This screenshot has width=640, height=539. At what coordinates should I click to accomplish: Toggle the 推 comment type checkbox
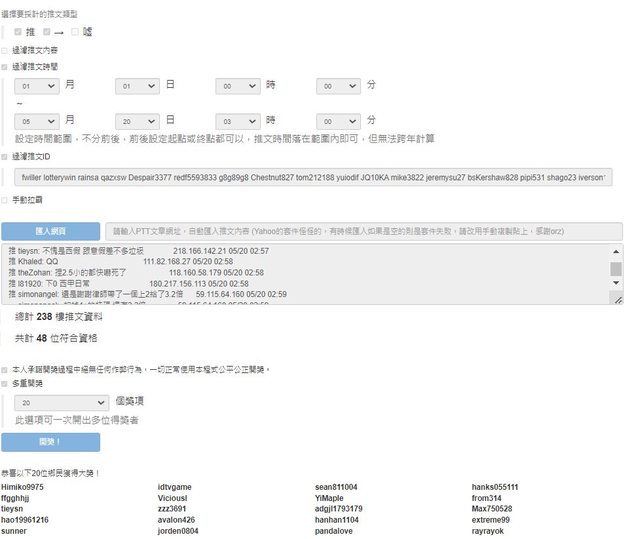19,33
